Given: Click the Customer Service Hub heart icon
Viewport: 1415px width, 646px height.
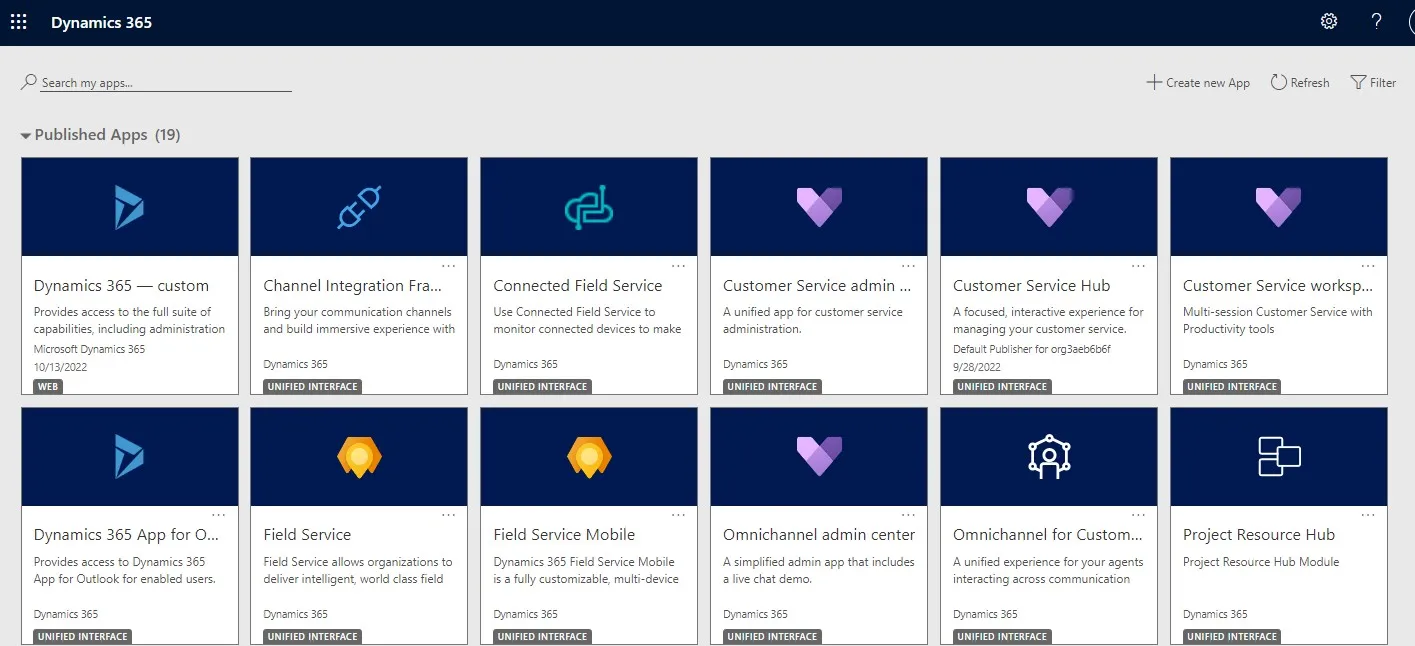Looking at the screenshot, I should click(x=1049, y=207).
